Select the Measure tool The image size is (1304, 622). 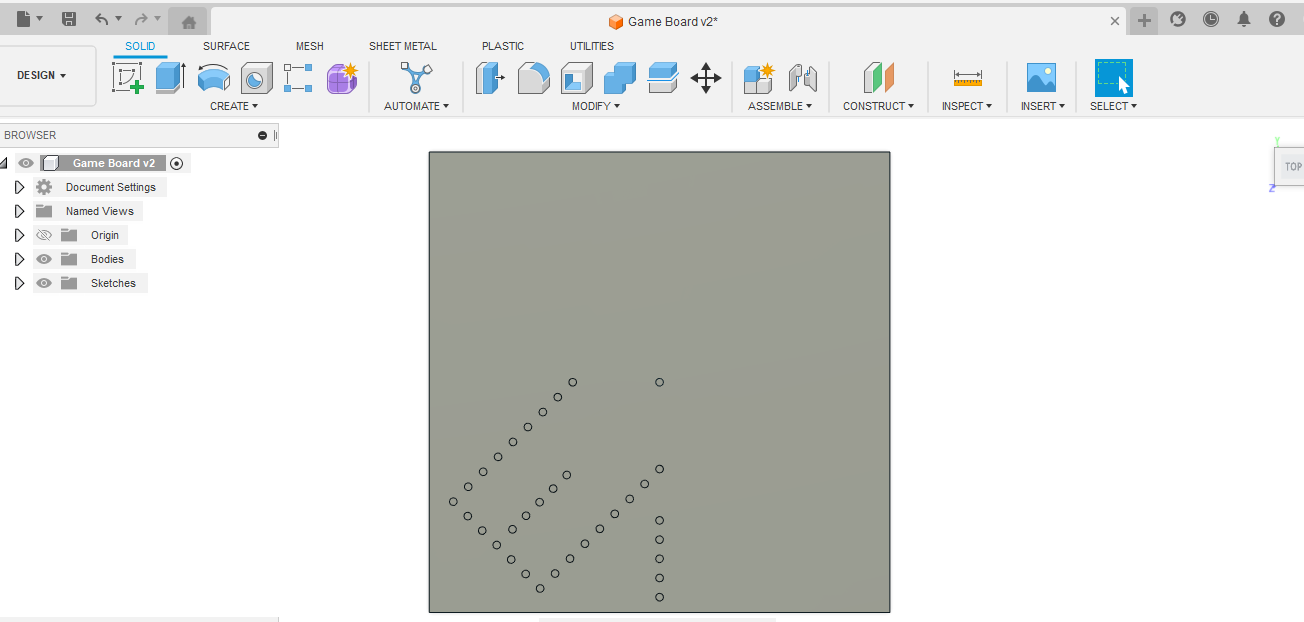967,78
